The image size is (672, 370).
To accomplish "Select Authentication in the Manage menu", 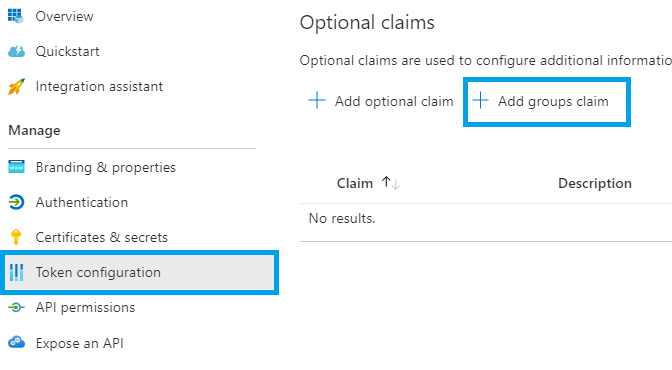I will [x=81, y=202].
